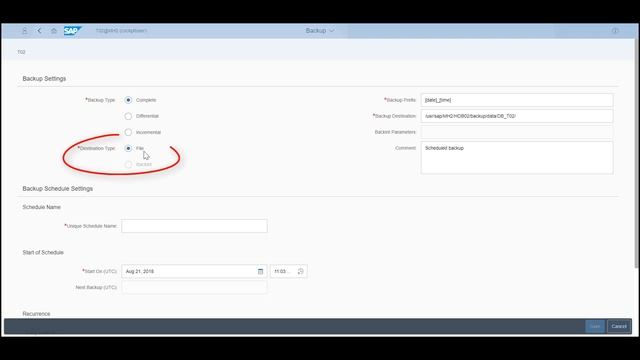Click the Start On date field

point(194,271)
